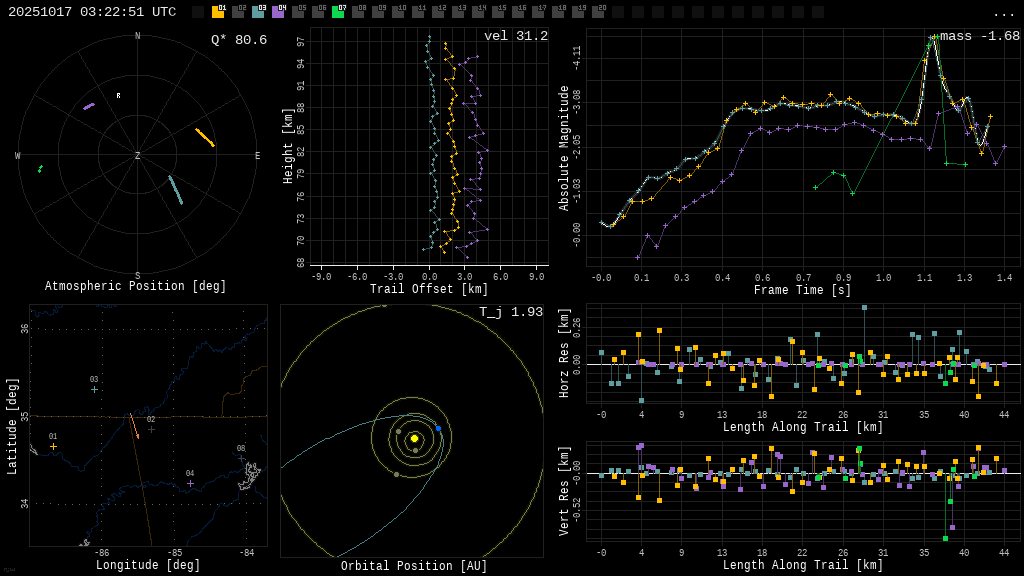Enable the inactive station 02 box
Image resolution: width=1024 pixels, height=576 pixels.
(238, 12)
